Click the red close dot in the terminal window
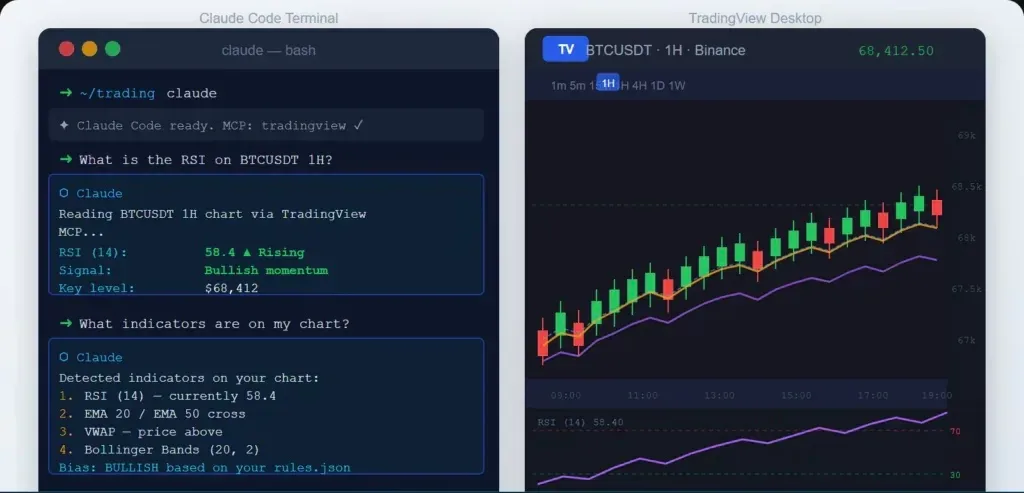Image resolution: width=1024 pixels, height=493 pixels. coord(67,49)
